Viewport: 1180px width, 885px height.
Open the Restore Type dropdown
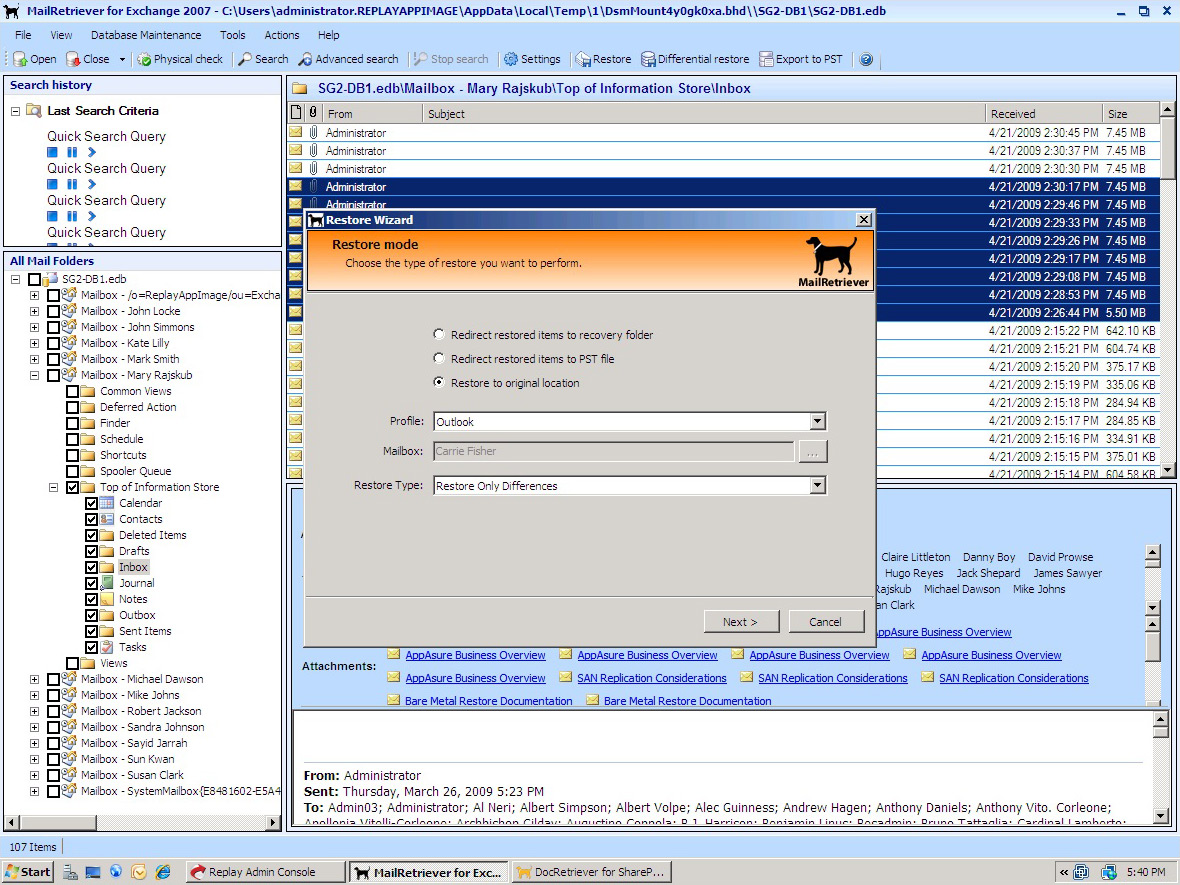[x=818, y=485]
